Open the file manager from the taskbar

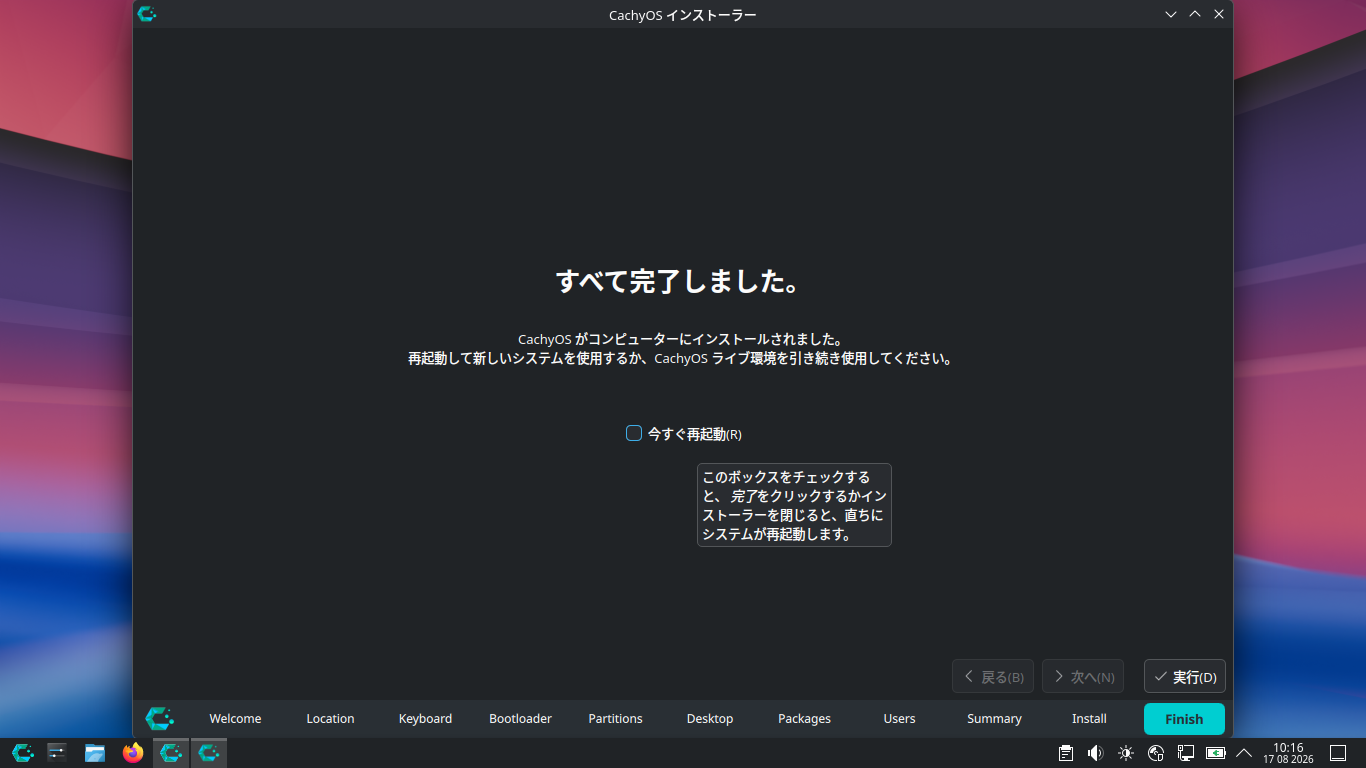[95, 753]
